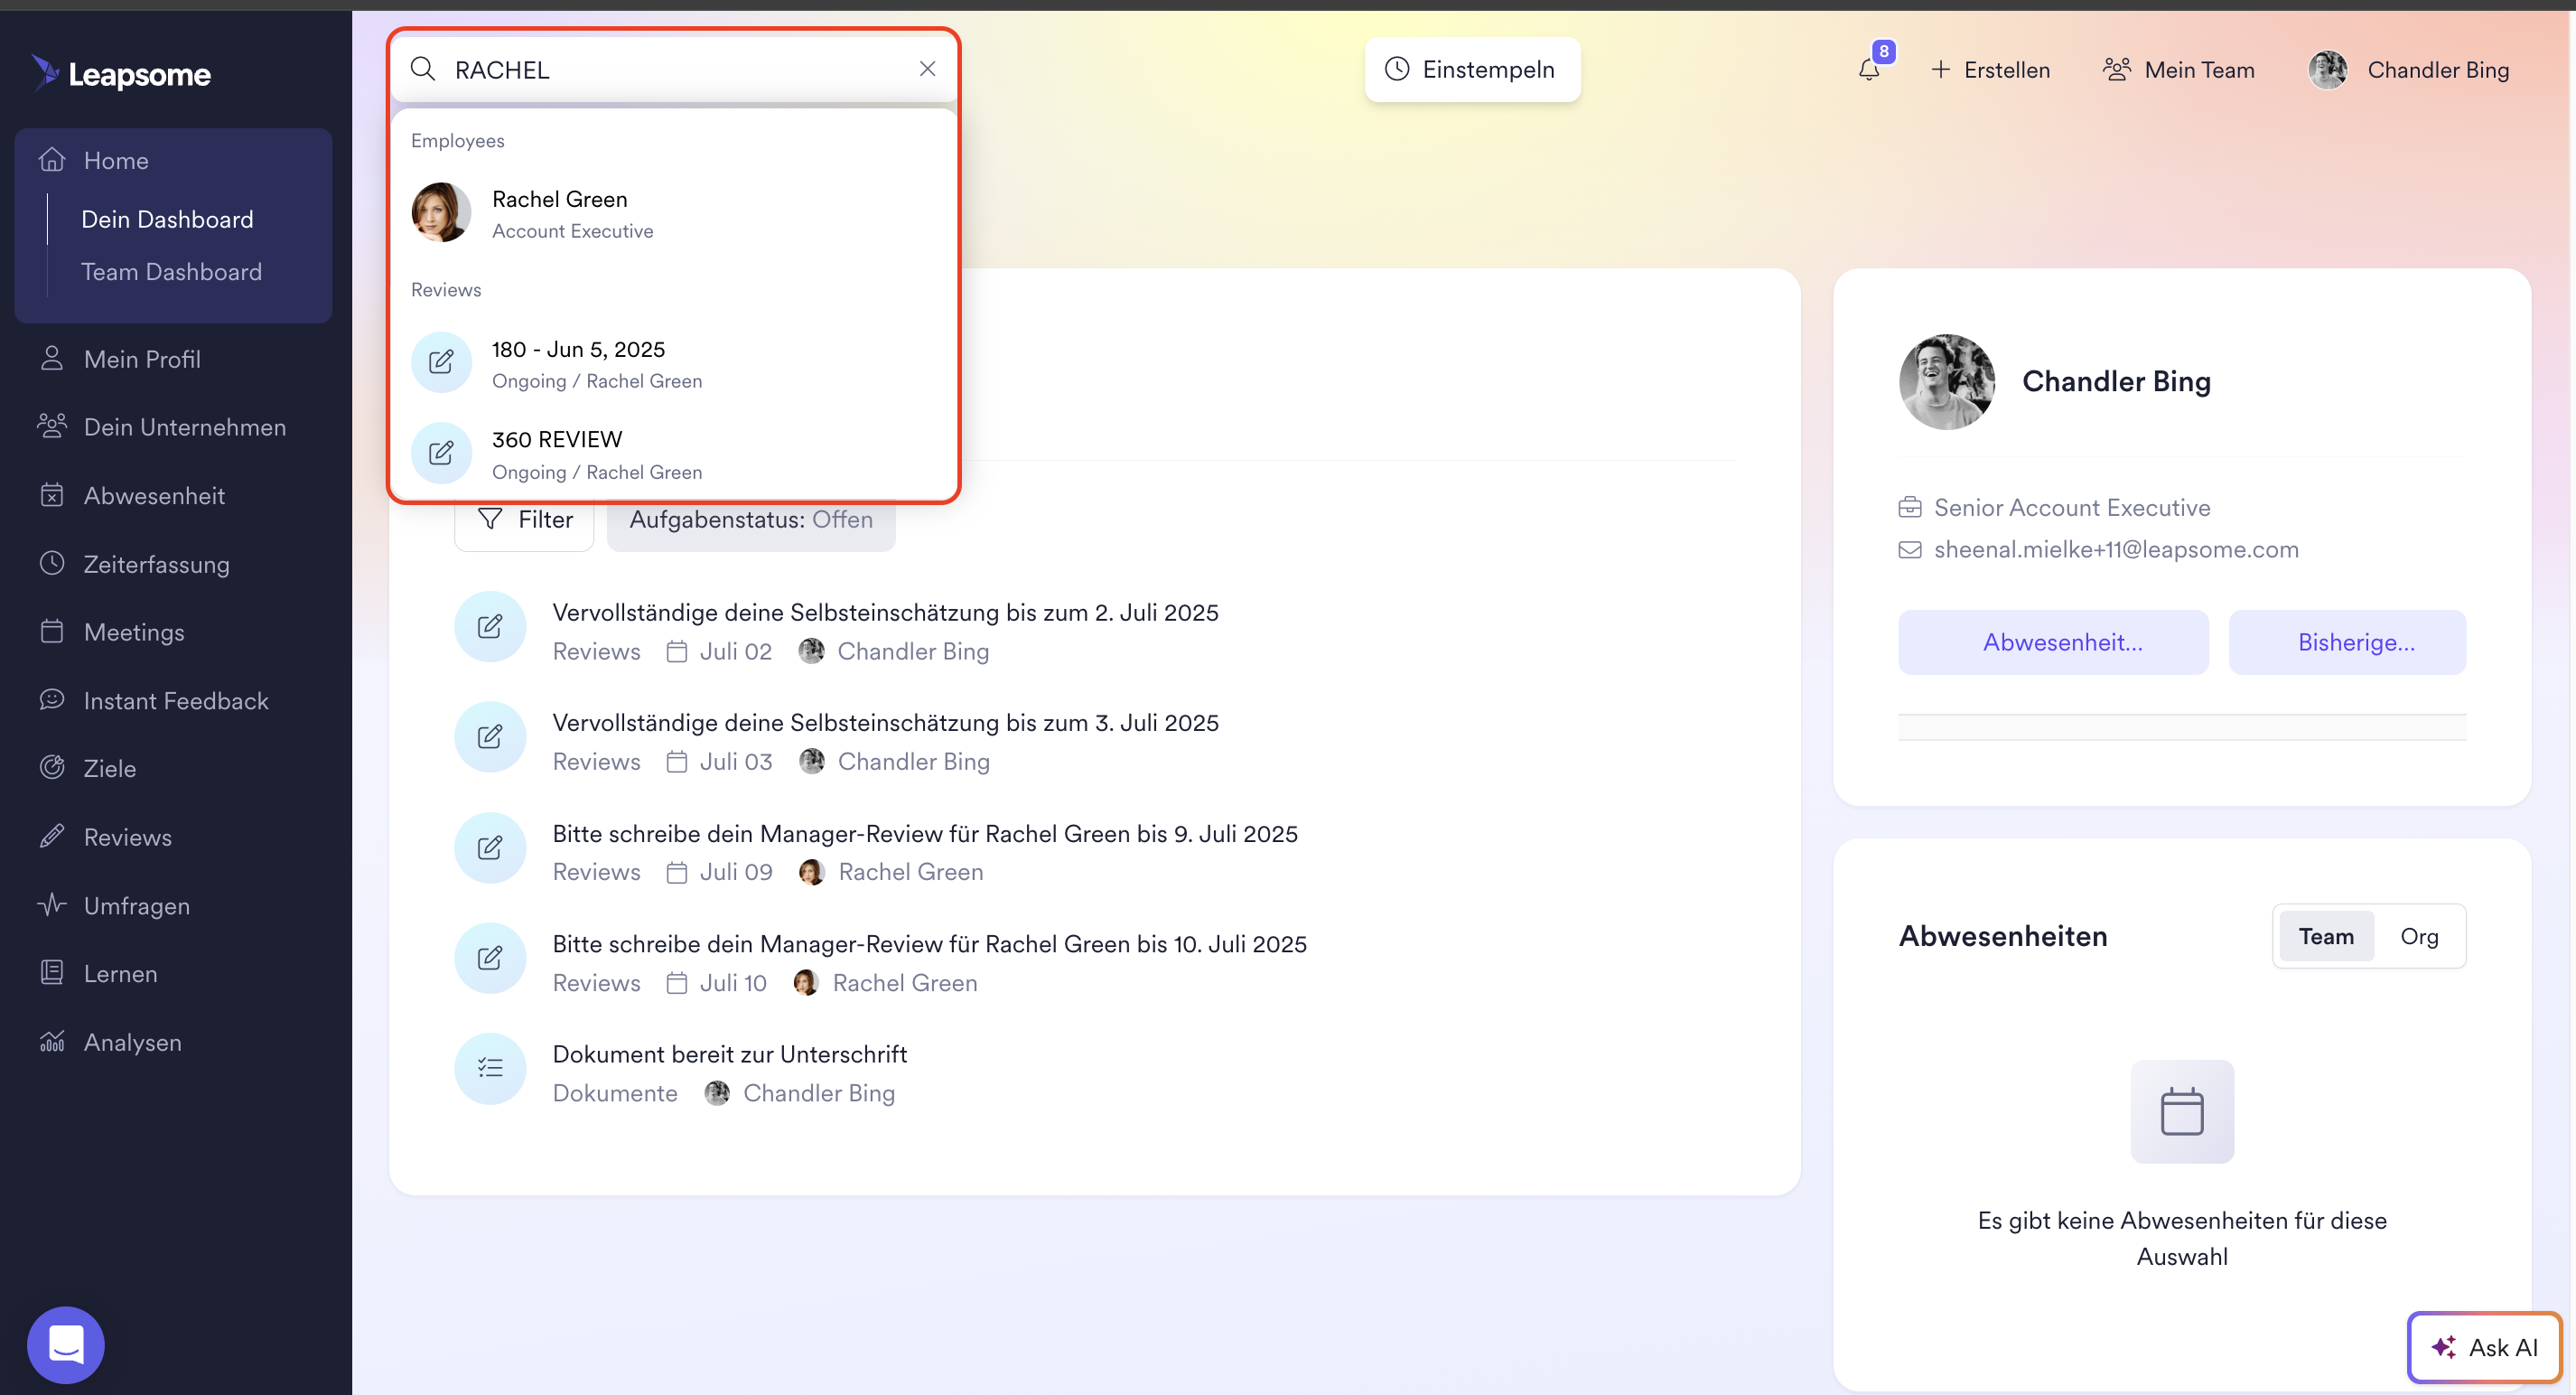2576x1395 pixels.
Task: Open Manager-Review task due 10. Juli 2025
Action: coord(929,943)
